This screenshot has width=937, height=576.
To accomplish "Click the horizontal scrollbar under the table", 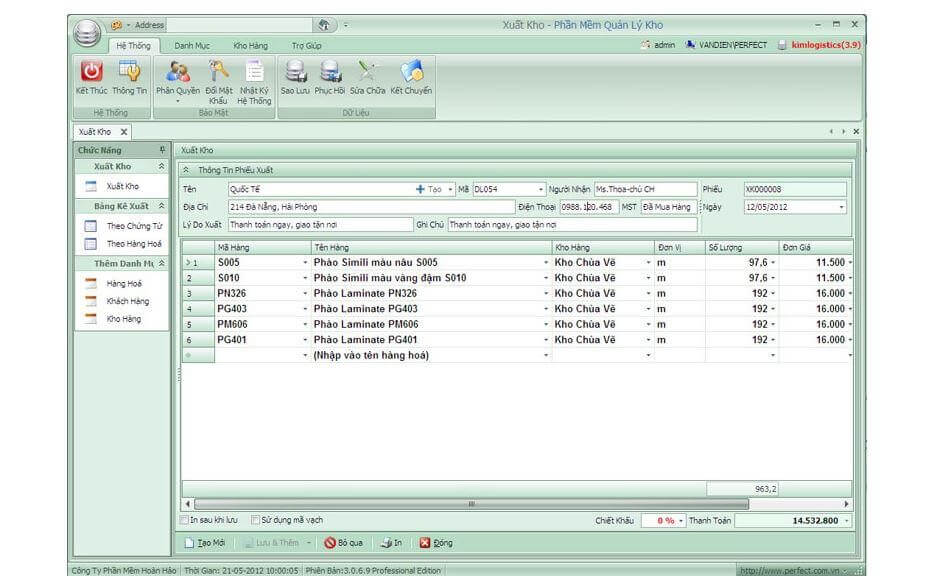I will point(472,504).
